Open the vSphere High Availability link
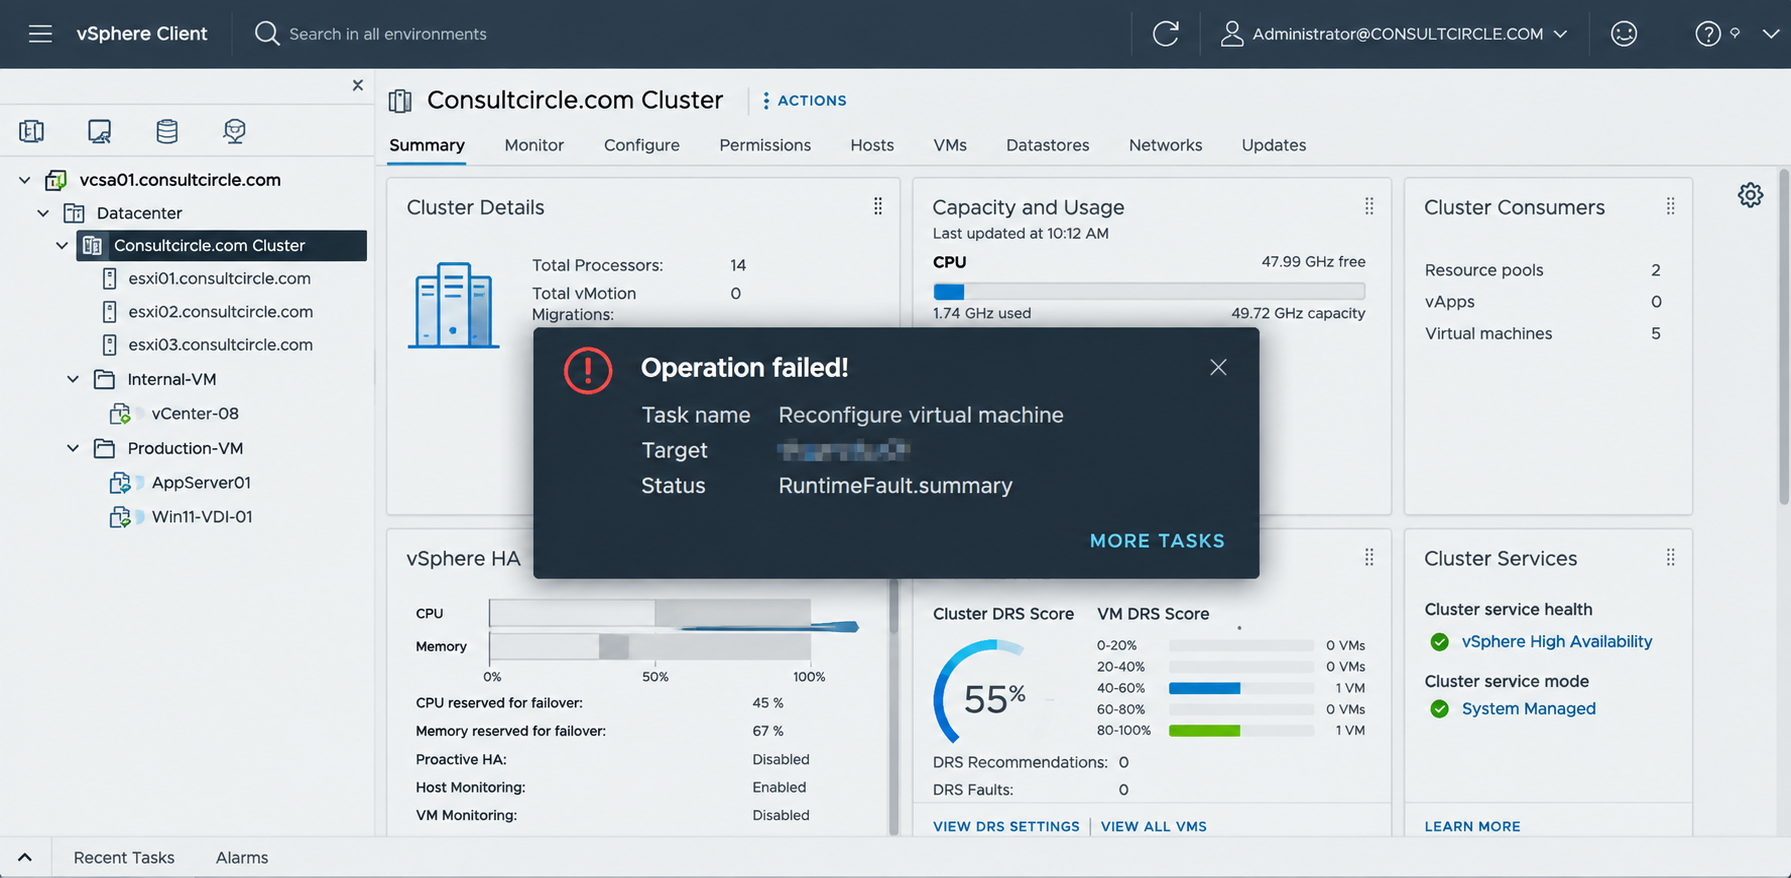 coord(1556,641)
